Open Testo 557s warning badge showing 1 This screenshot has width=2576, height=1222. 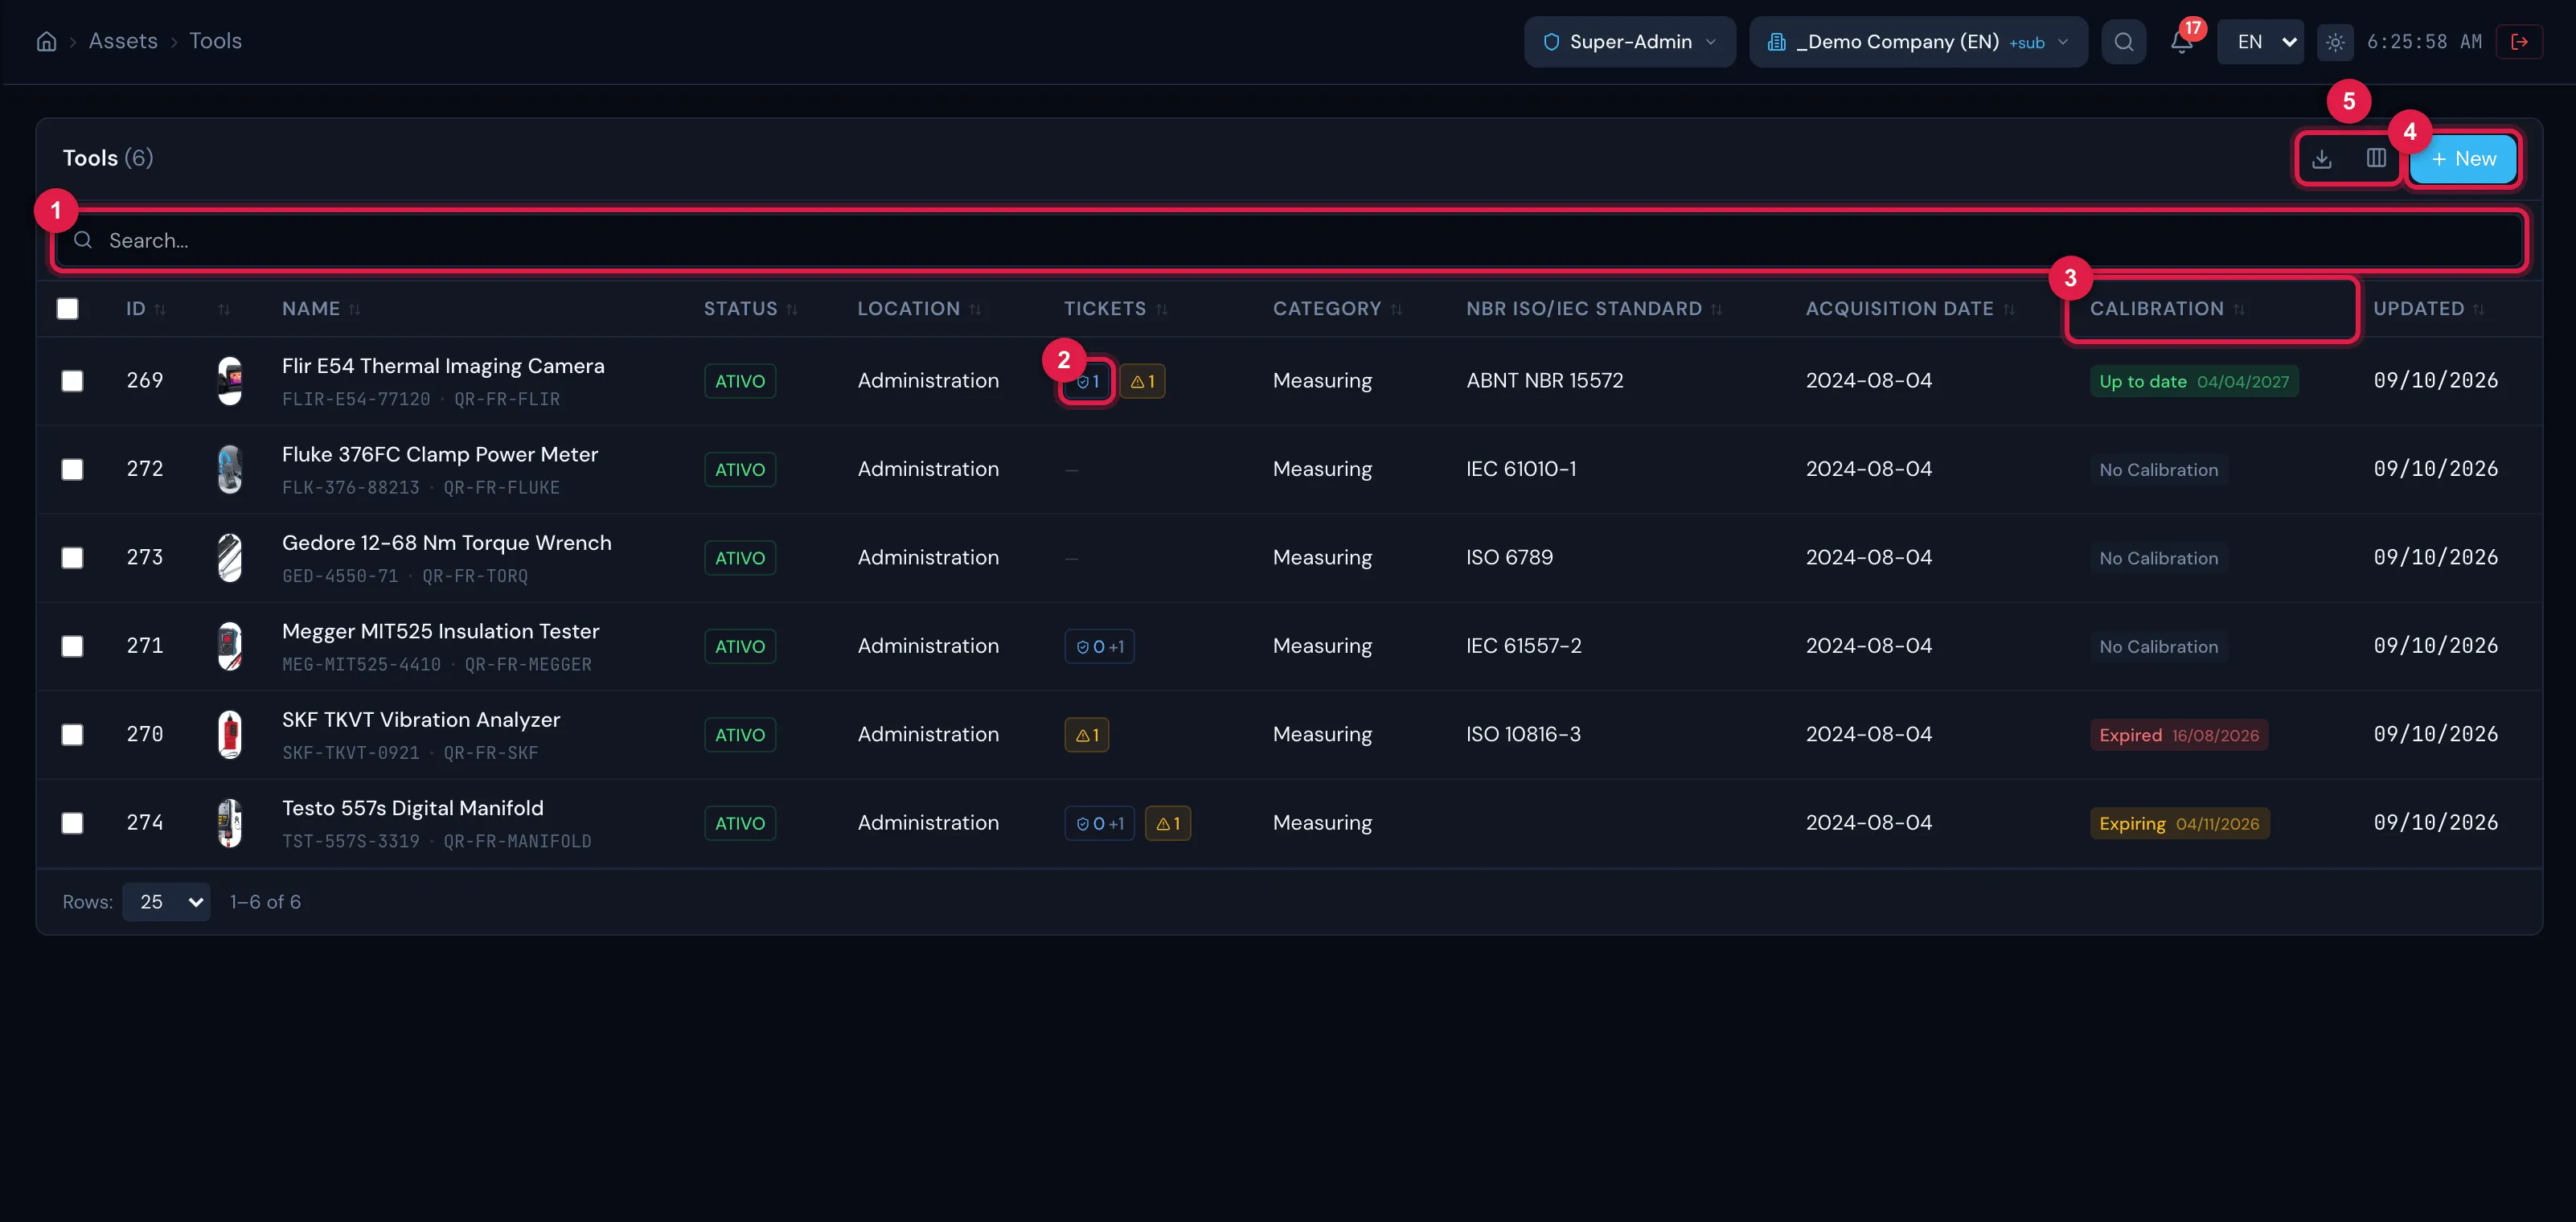1168,823
